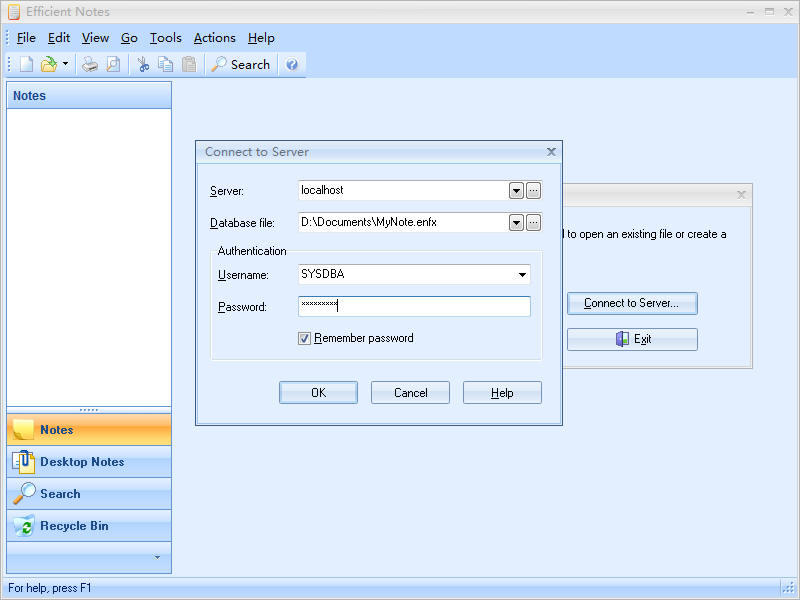Image resolution: width=800 pixels, height=600 pixels.
Task: Close the Connect to Server dialog
Action: [x=551, y=152]
